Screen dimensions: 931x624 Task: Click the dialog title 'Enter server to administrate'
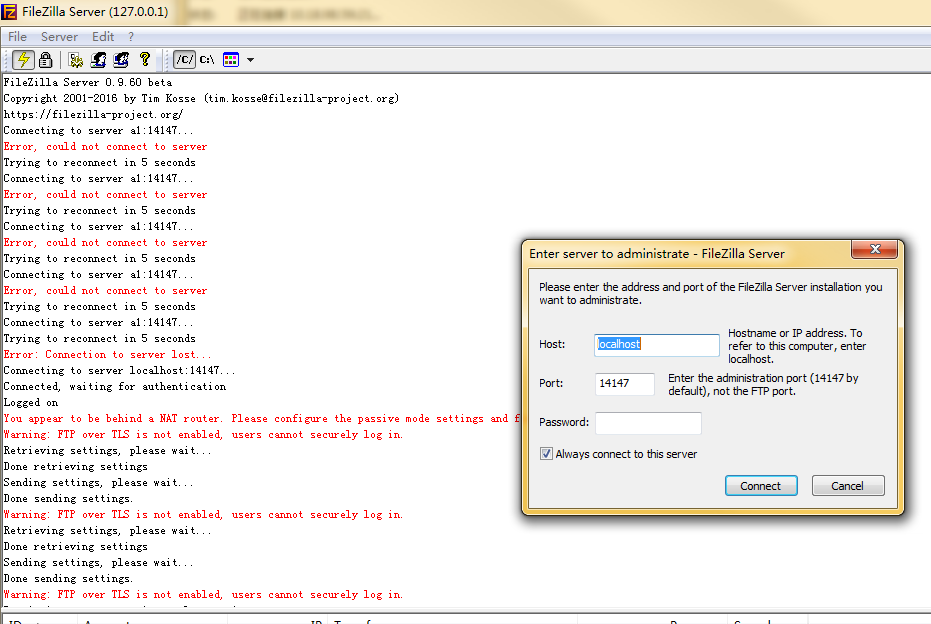(657, 254)
